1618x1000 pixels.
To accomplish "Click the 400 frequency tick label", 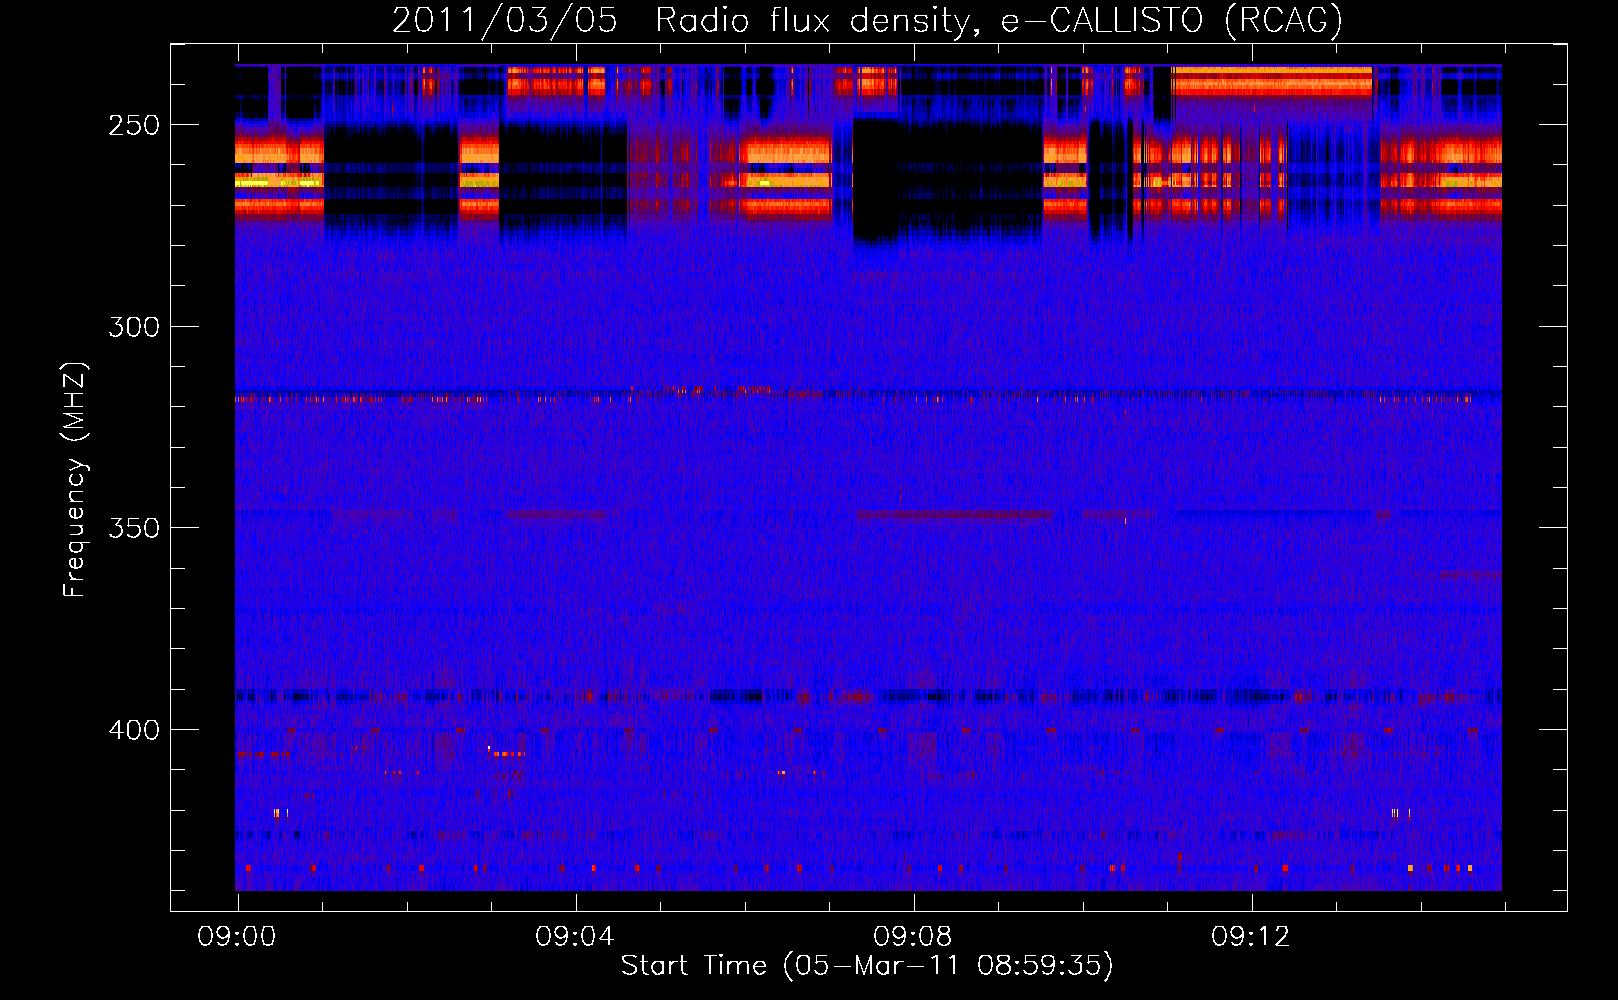I will click(x=134, y=730).
